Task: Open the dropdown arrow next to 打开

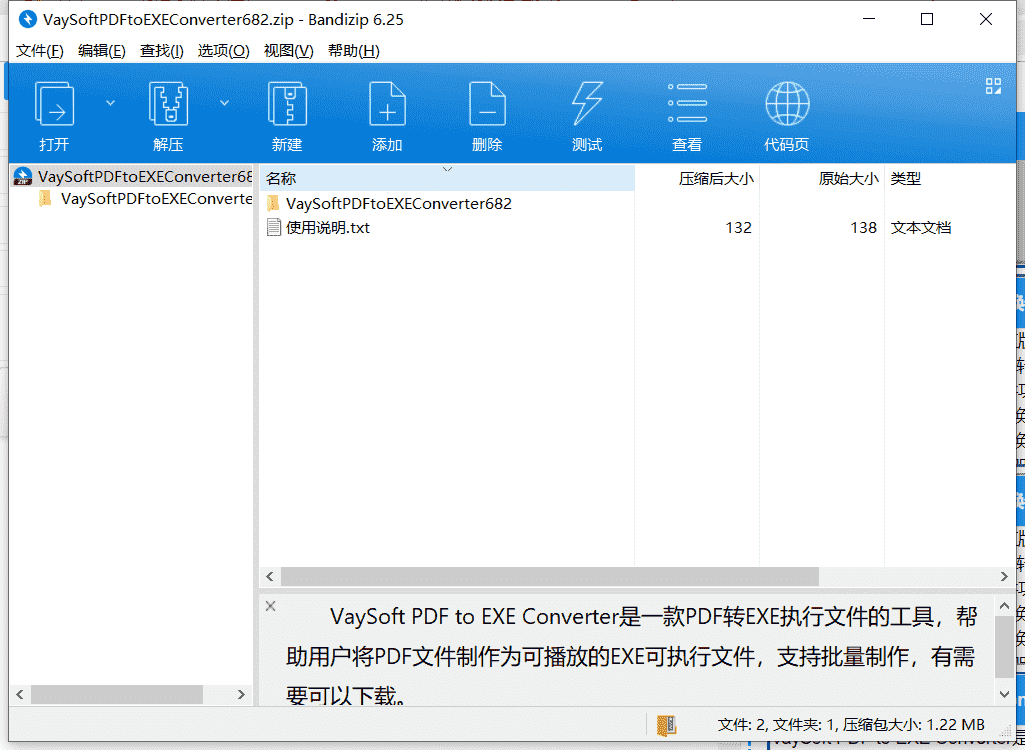Action: tap(110, 103)
